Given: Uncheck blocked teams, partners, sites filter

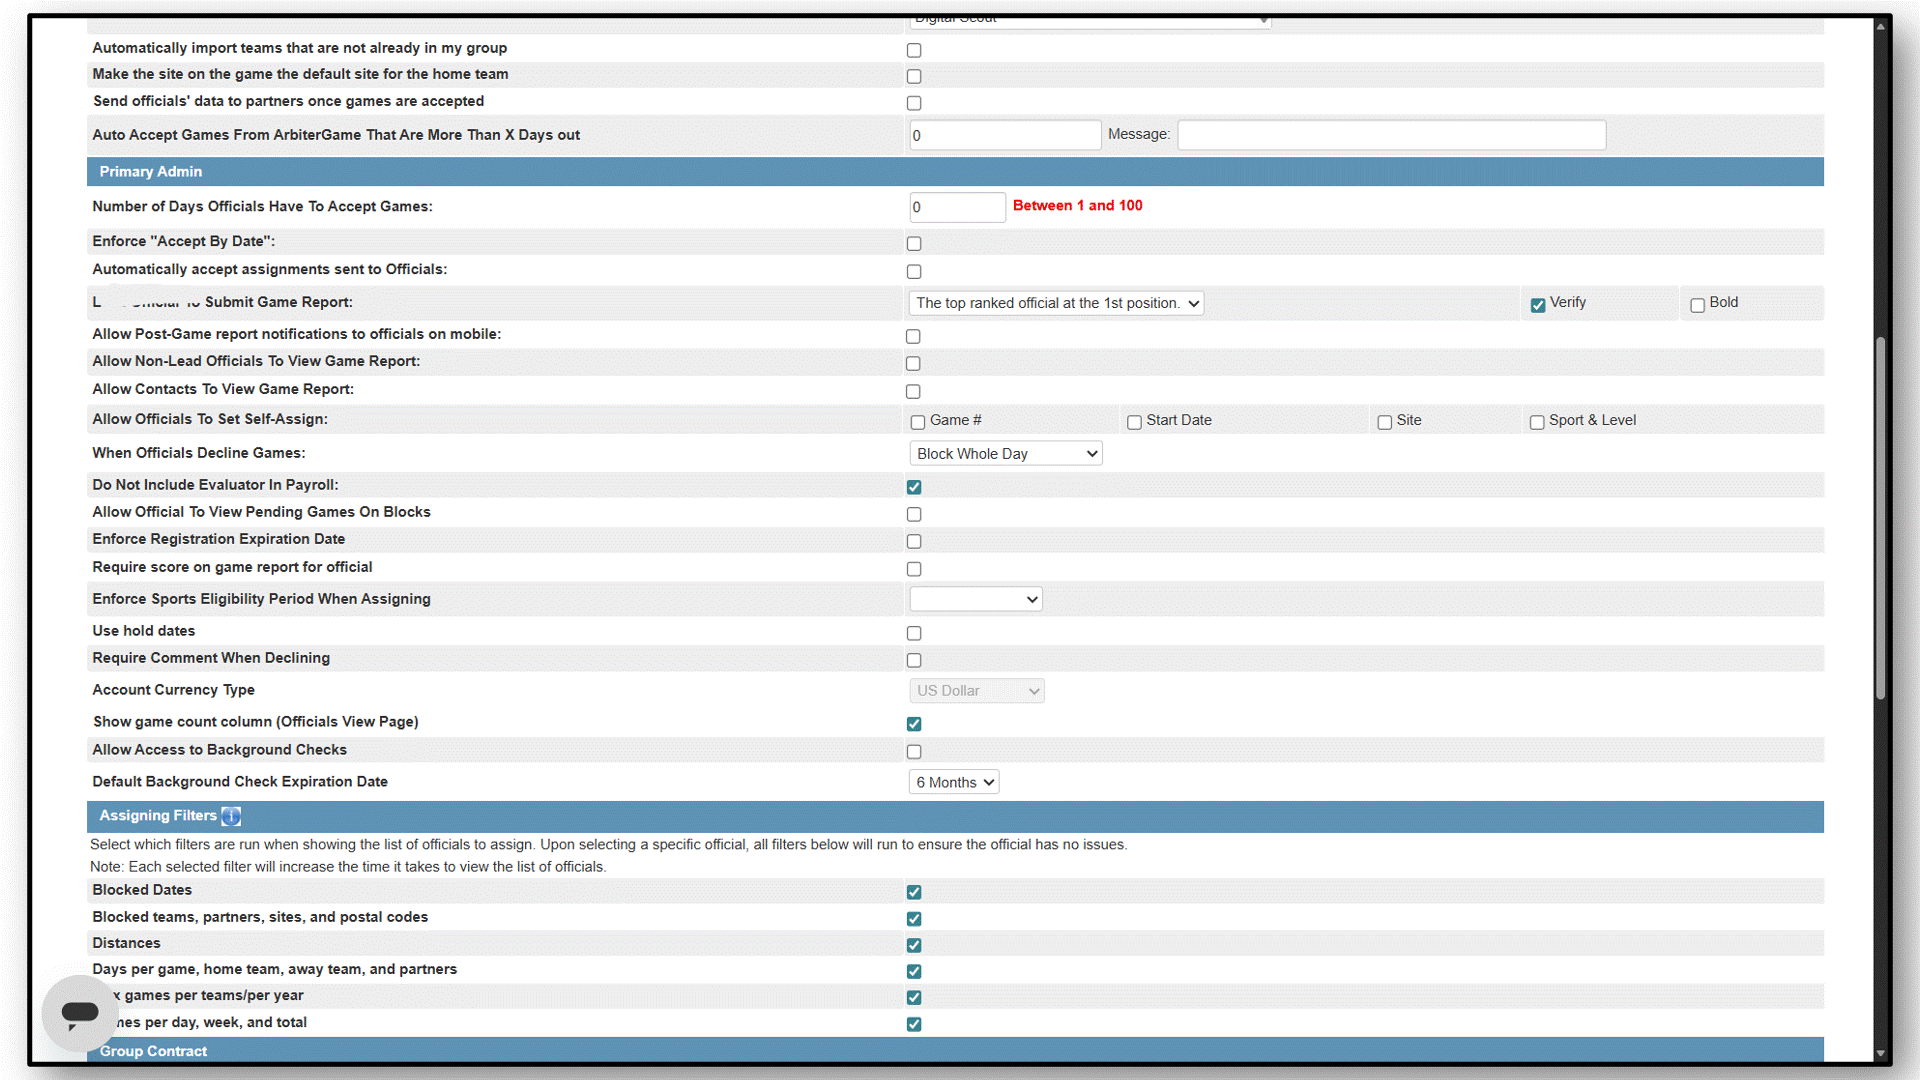Looking at the screenshot, I should pos(914,918).
